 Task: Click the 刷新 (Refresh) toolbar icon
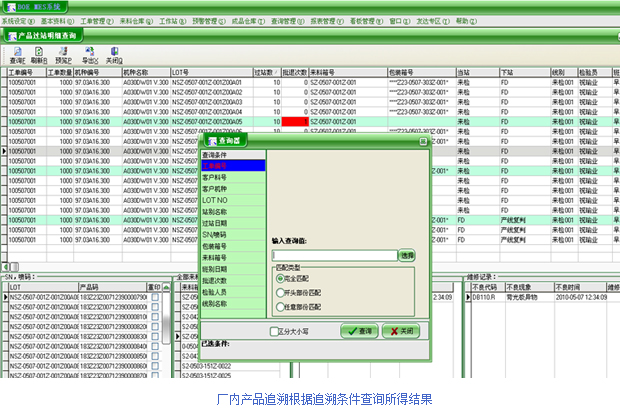(x=38, y=55)
